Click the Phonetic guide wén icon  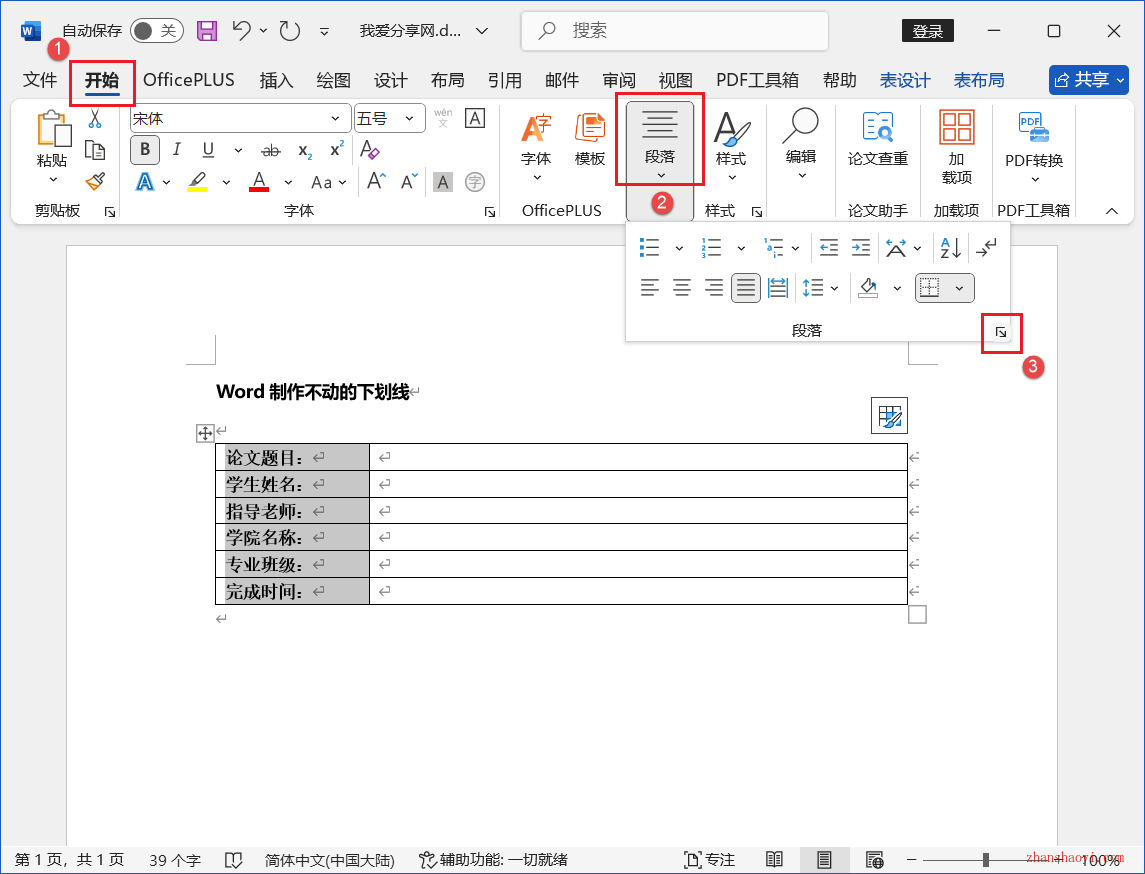pyautogui.click(x=443, y=118)
